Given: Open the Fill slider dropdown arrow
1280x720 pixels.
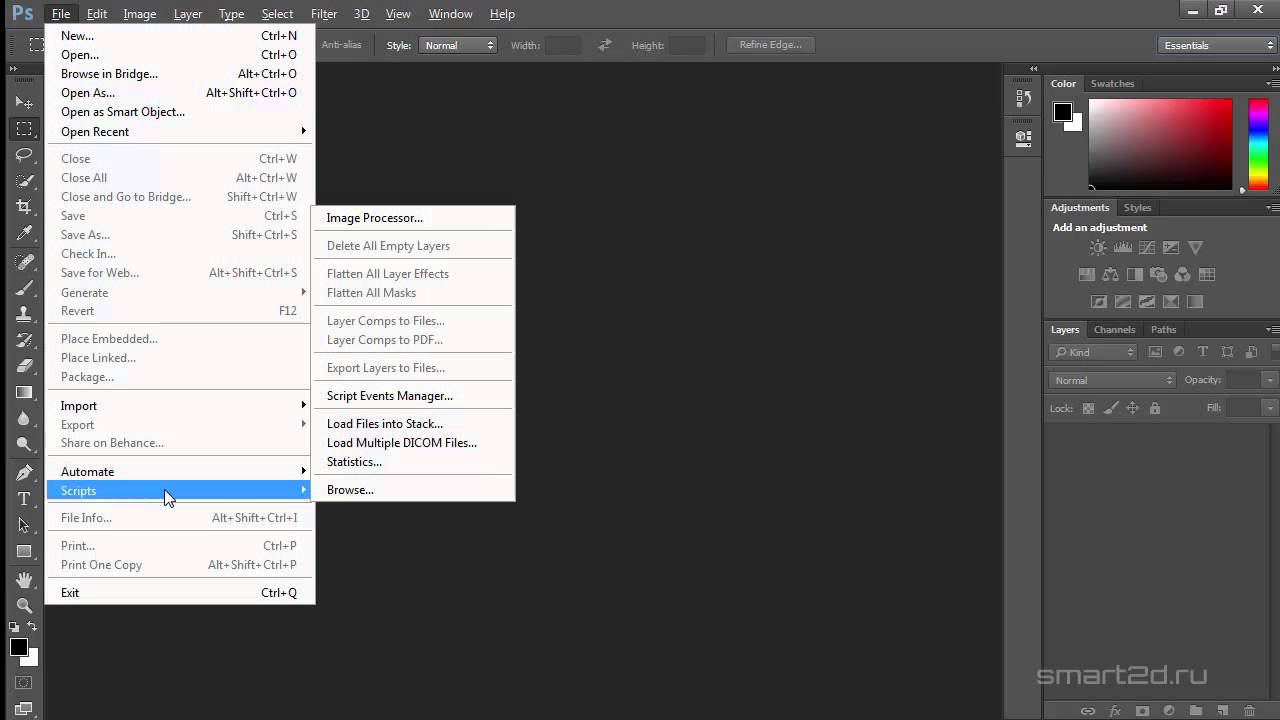Looking at the screenshot, I should point(1270,408).
